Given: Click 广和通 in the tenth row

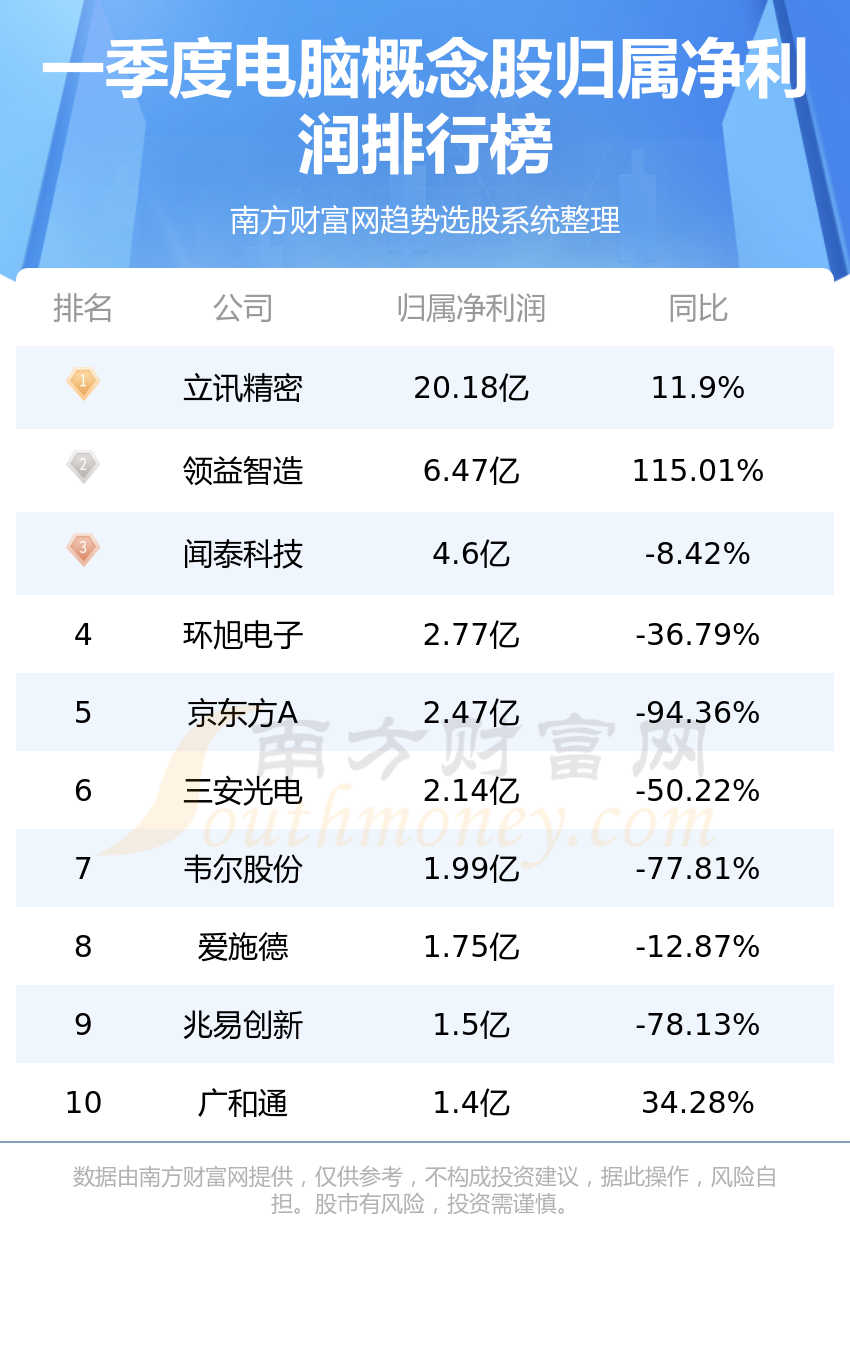Looking at the screenshot, I should tap(243, 1103).
